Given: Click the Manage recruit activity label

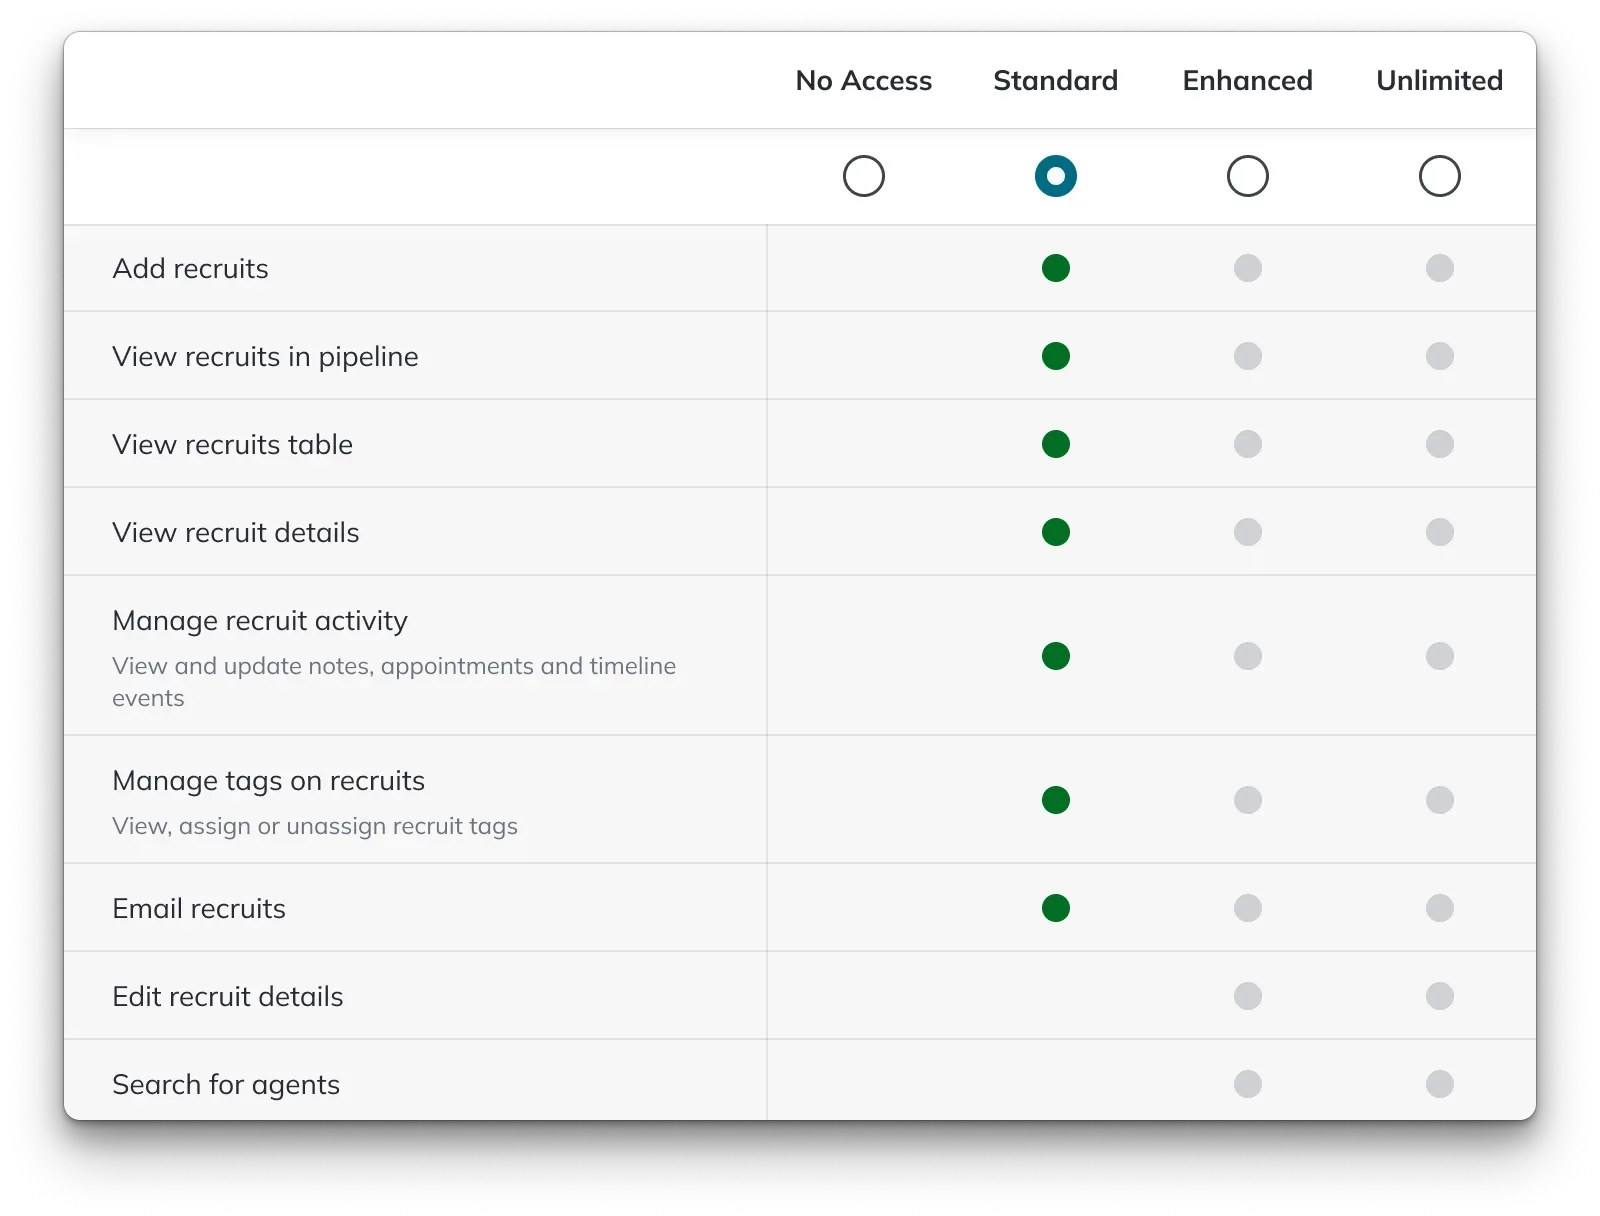Looking at the screenshot, I should [260, 621].
